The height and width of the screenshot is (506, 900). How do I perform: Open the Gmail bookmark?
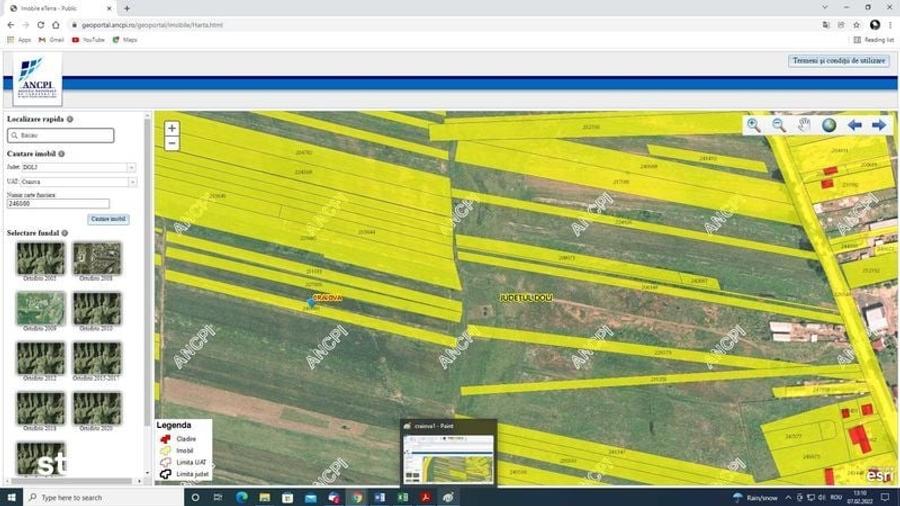coord(51,40)
